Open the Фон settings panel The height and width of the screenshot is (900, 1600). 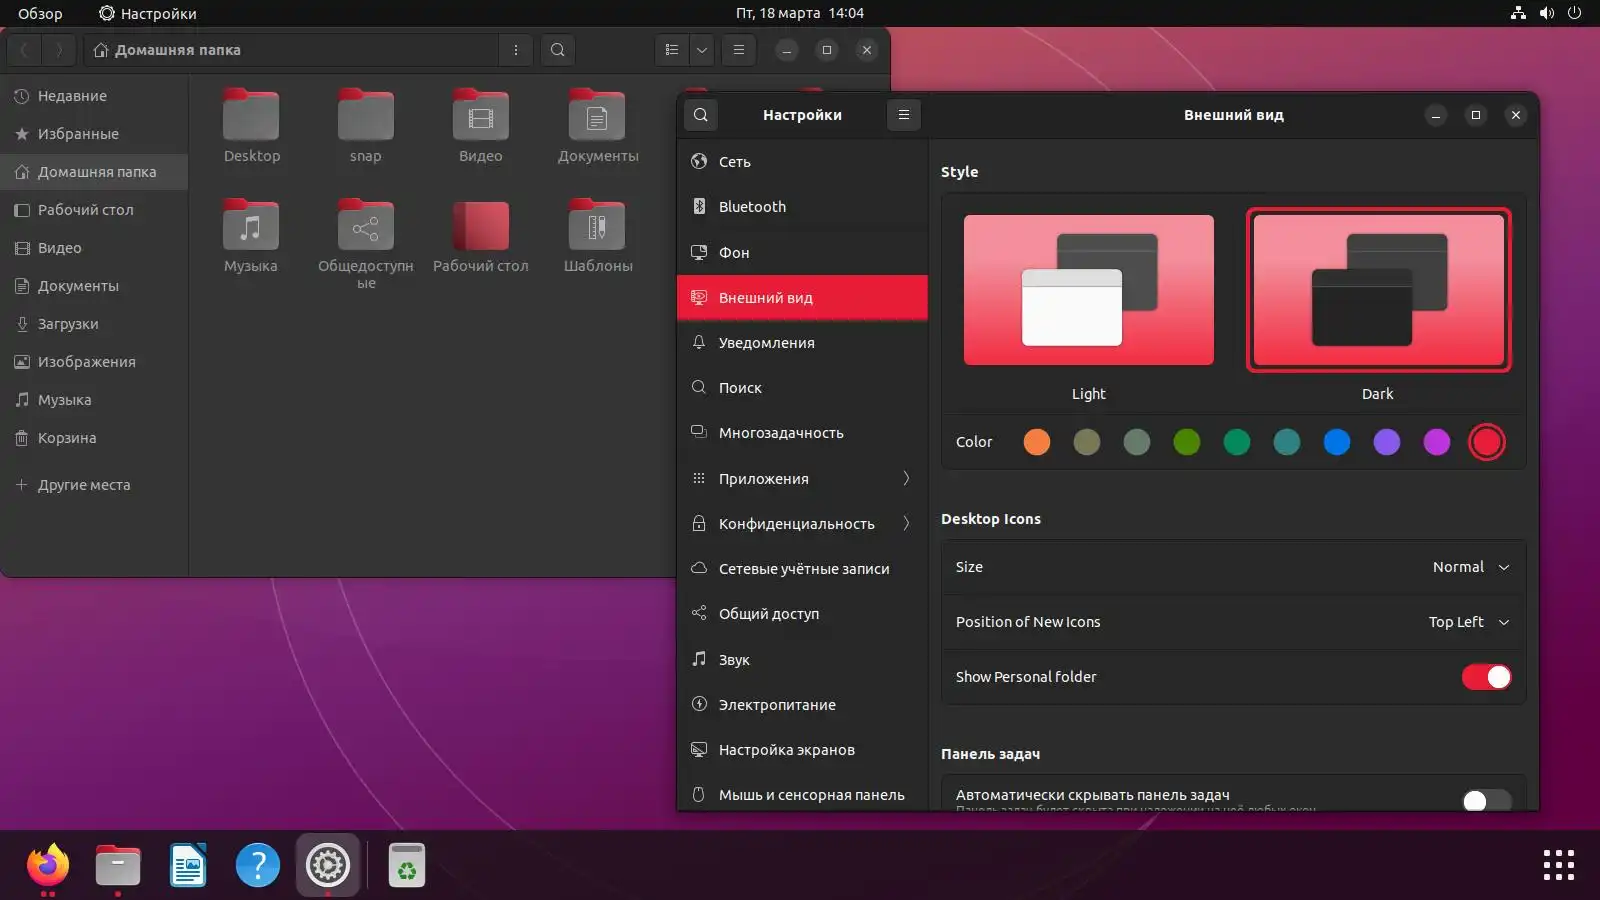click(x=802, y=253)
